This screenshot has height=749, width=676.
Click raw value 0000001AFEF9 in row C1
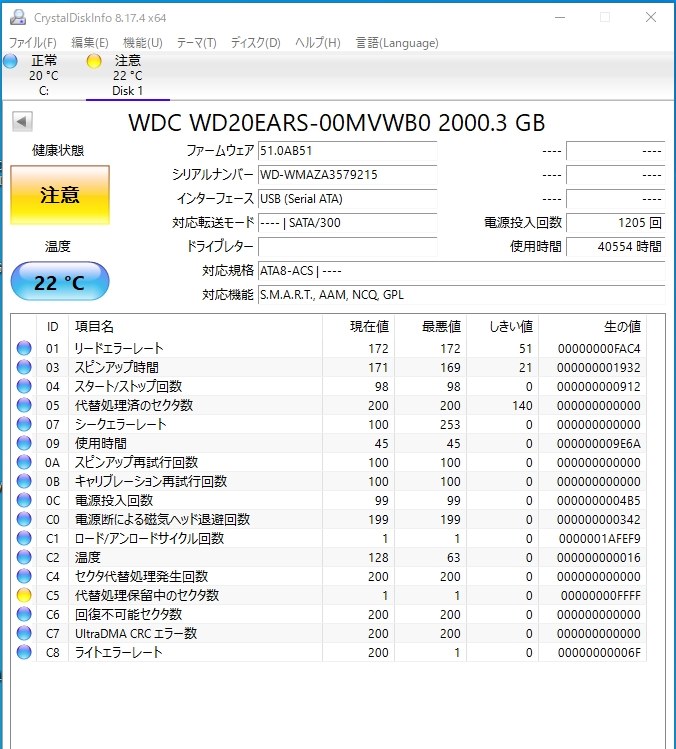coord(600,539)
